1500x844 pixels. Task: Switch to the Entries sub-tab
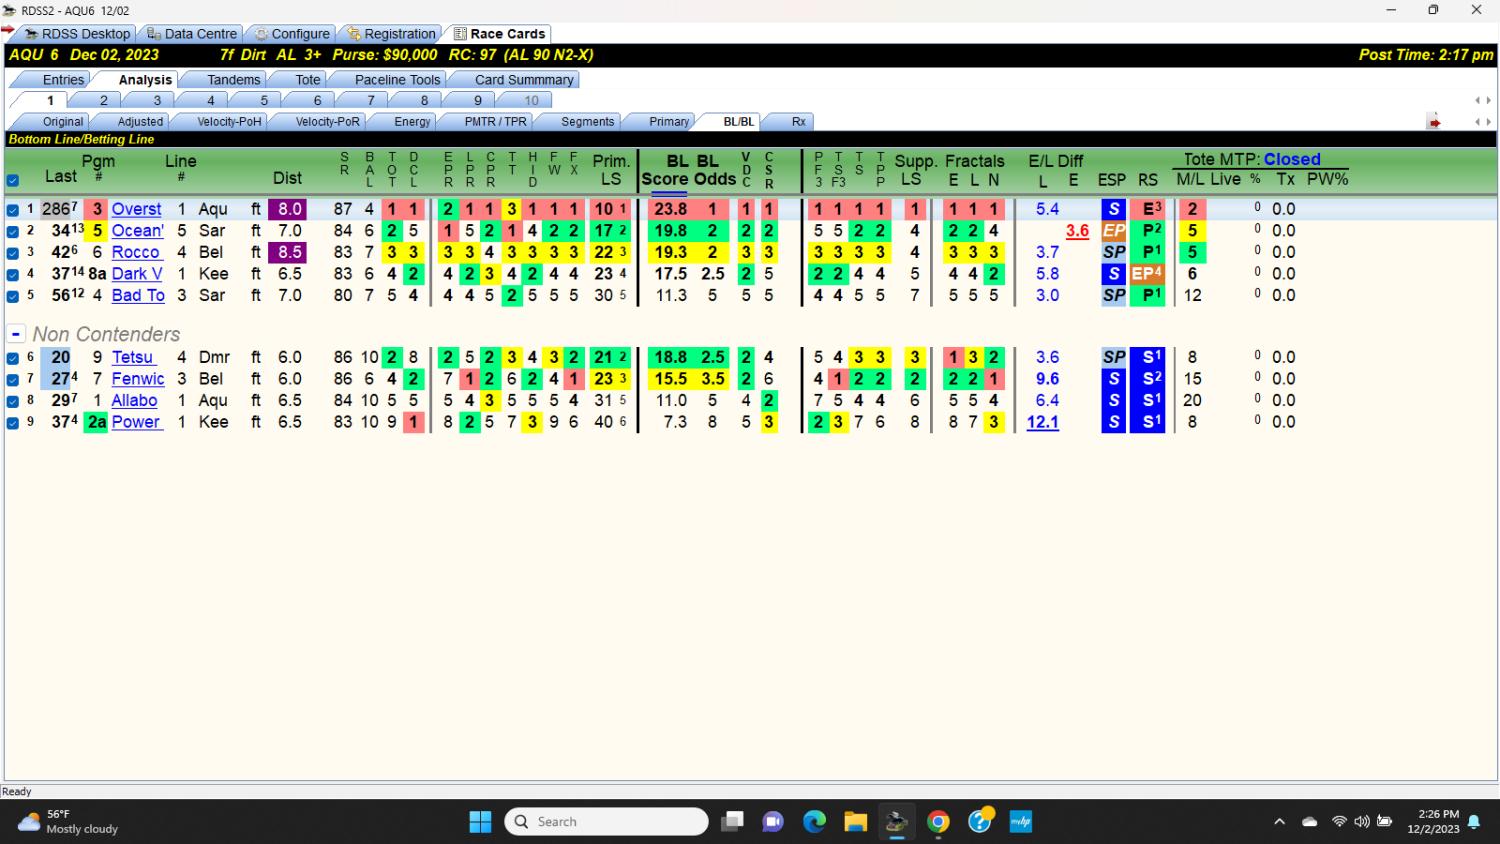(63, 80)
